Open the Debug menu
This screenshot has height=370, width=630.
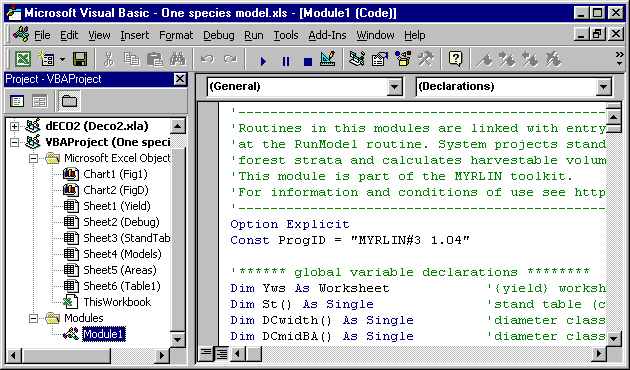[x=219, y=35]
